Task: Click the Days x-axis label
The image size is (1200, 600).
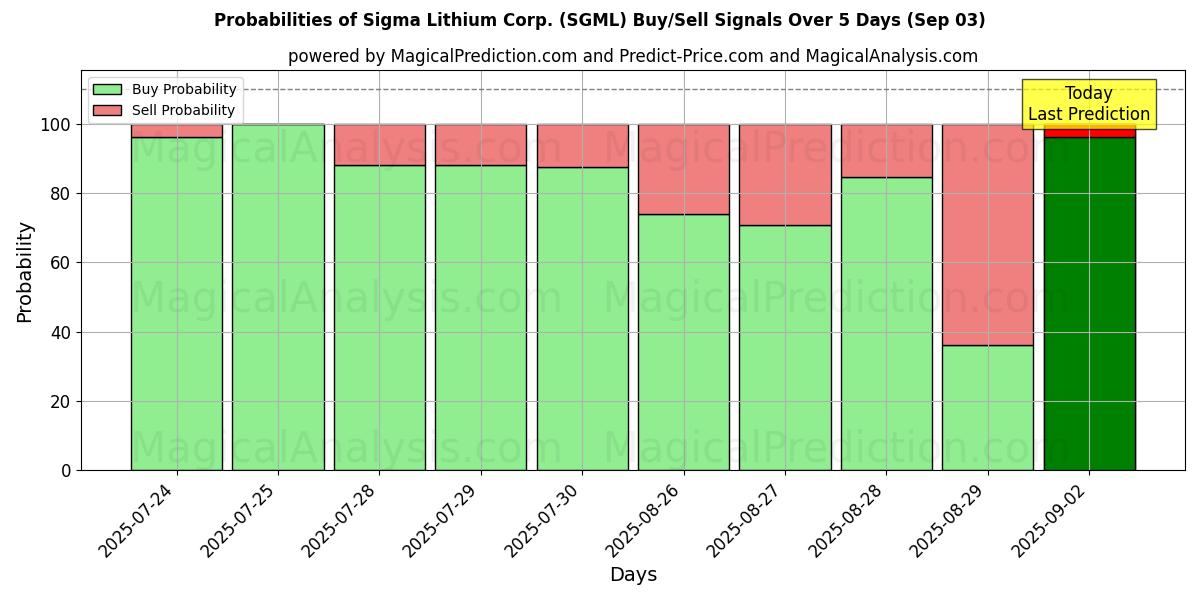Action: click(x=633, y=575)
